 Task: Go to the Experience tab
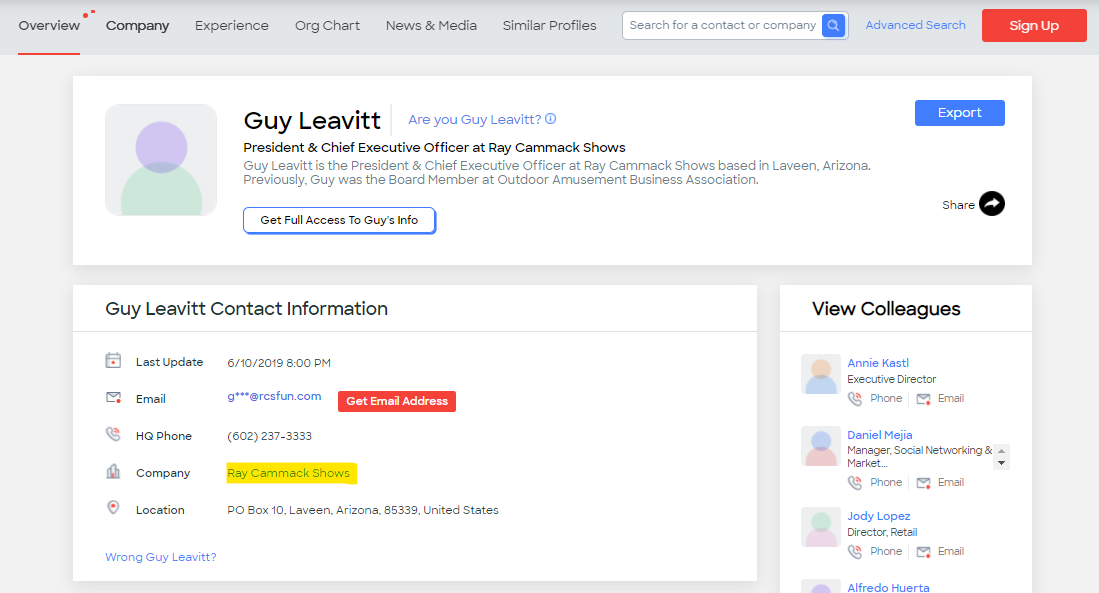pos(232,26)
